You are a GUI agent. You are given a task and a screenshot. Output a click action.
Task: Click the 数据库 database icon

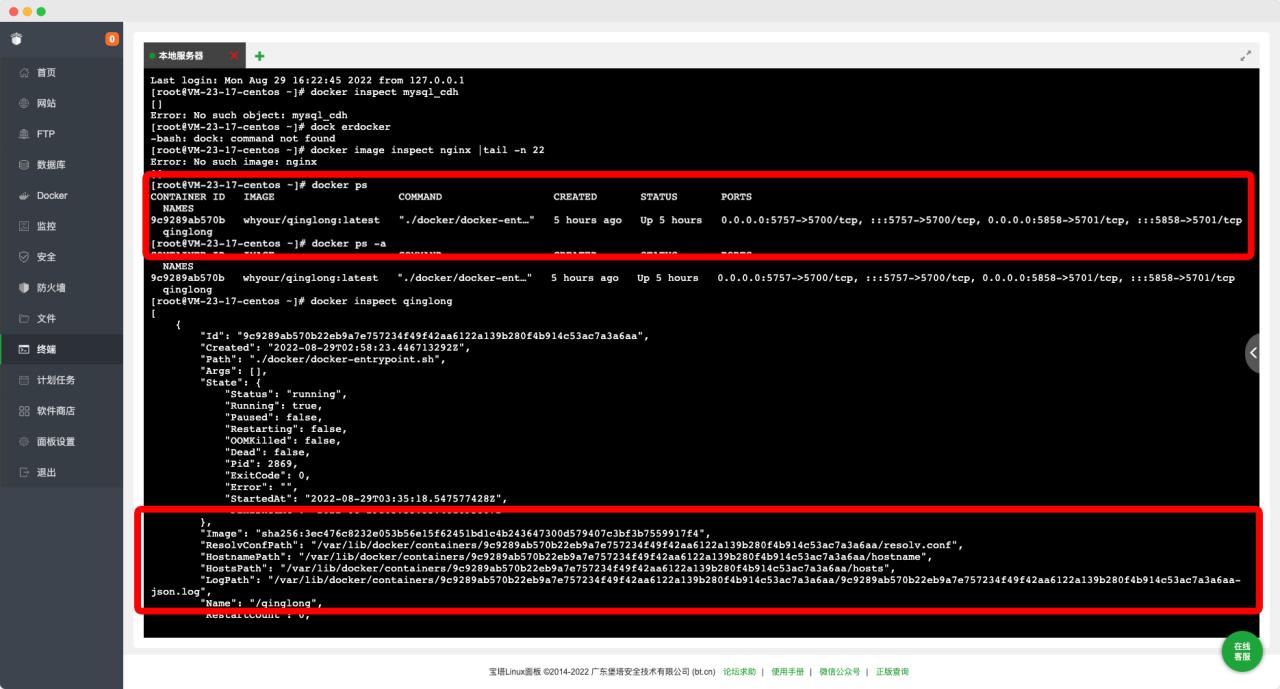pyautogui.click(x=24, y=165)
